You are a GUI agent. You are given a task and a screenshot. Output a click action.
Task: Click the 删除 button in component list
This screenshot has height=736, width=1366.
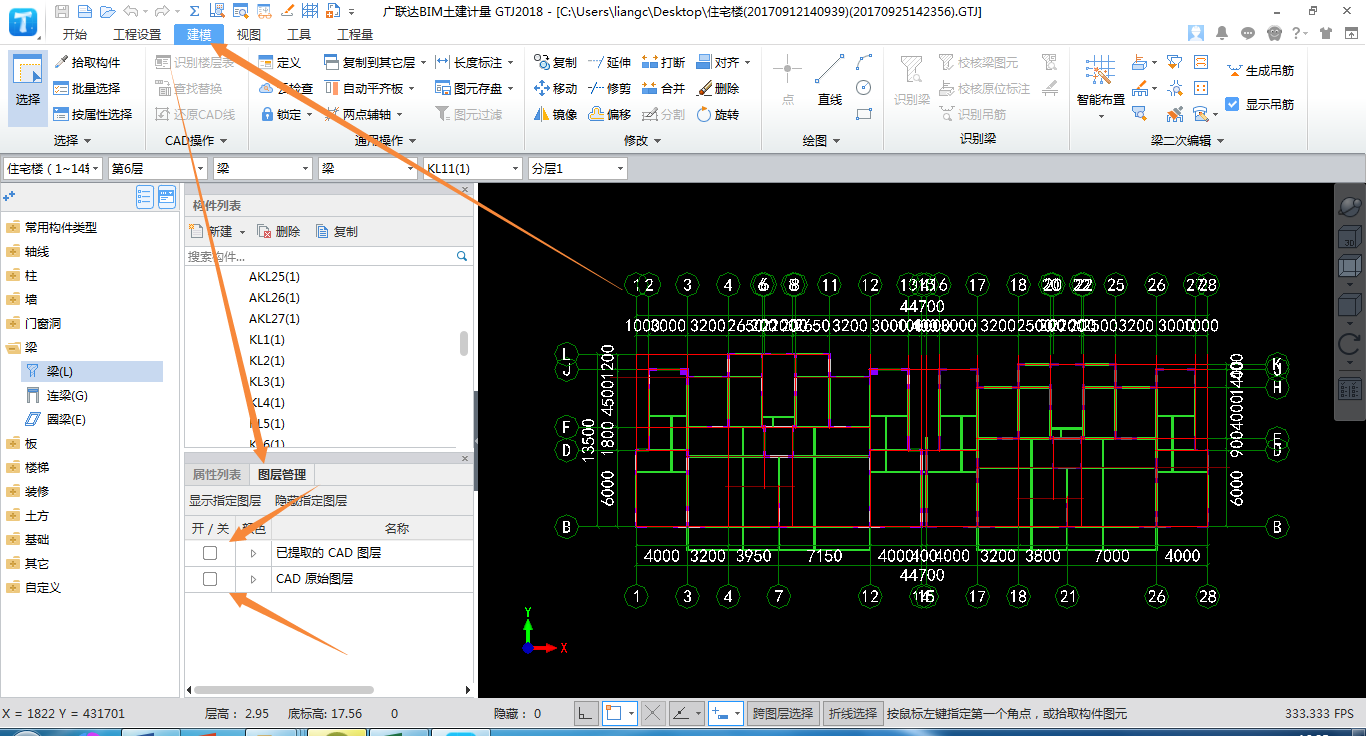click(279, 231)
